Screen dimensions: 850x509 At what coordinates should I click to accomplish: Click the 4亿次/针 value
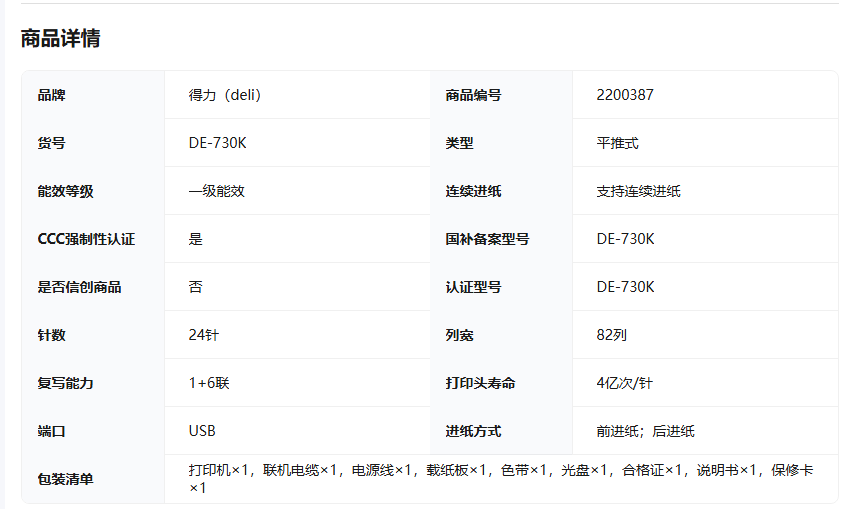click(624, 383)
